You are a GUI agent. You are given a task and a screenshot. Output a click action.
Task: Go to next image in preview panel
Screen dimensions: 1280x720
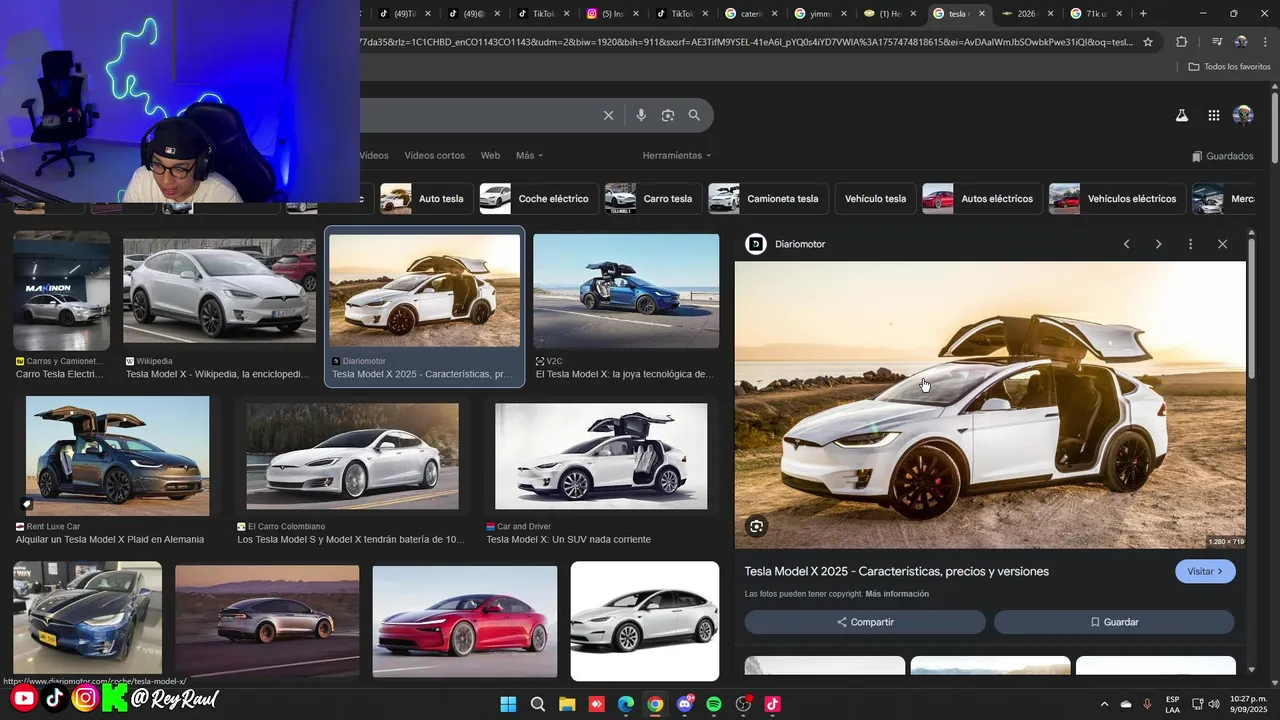coord(1158,244)
